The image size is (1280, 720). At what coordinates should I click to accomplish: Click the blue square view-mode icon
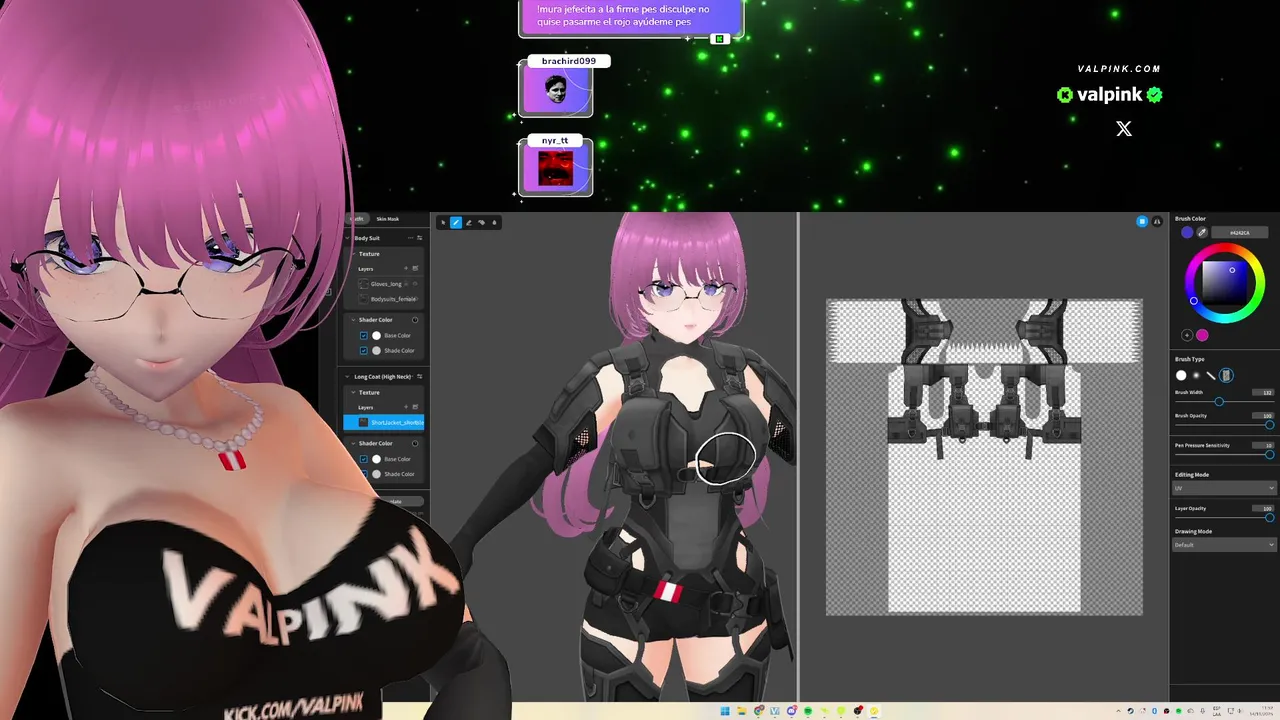[1142, 221]
